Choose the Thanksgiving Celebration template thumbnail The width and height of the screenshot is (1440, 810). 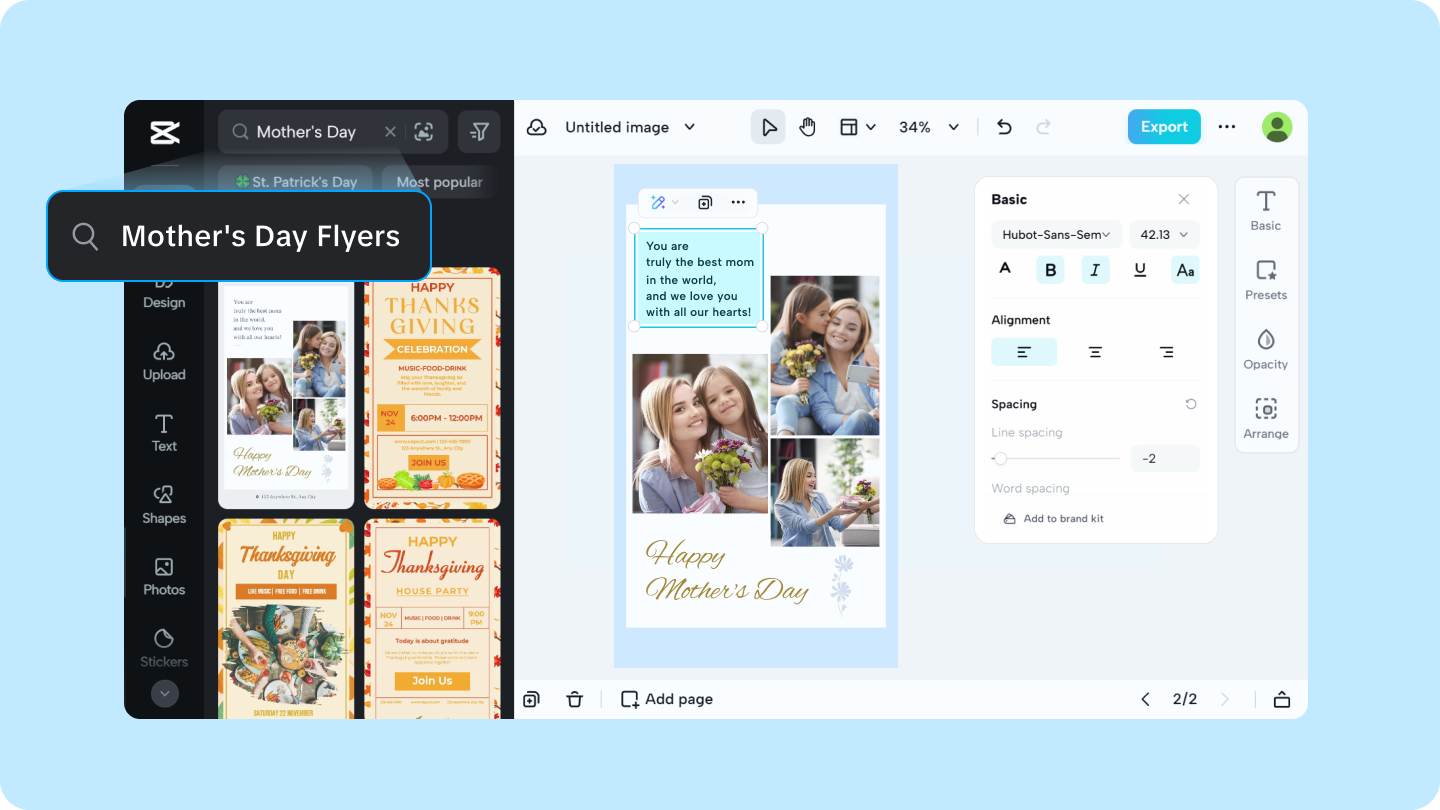point(432,388)
